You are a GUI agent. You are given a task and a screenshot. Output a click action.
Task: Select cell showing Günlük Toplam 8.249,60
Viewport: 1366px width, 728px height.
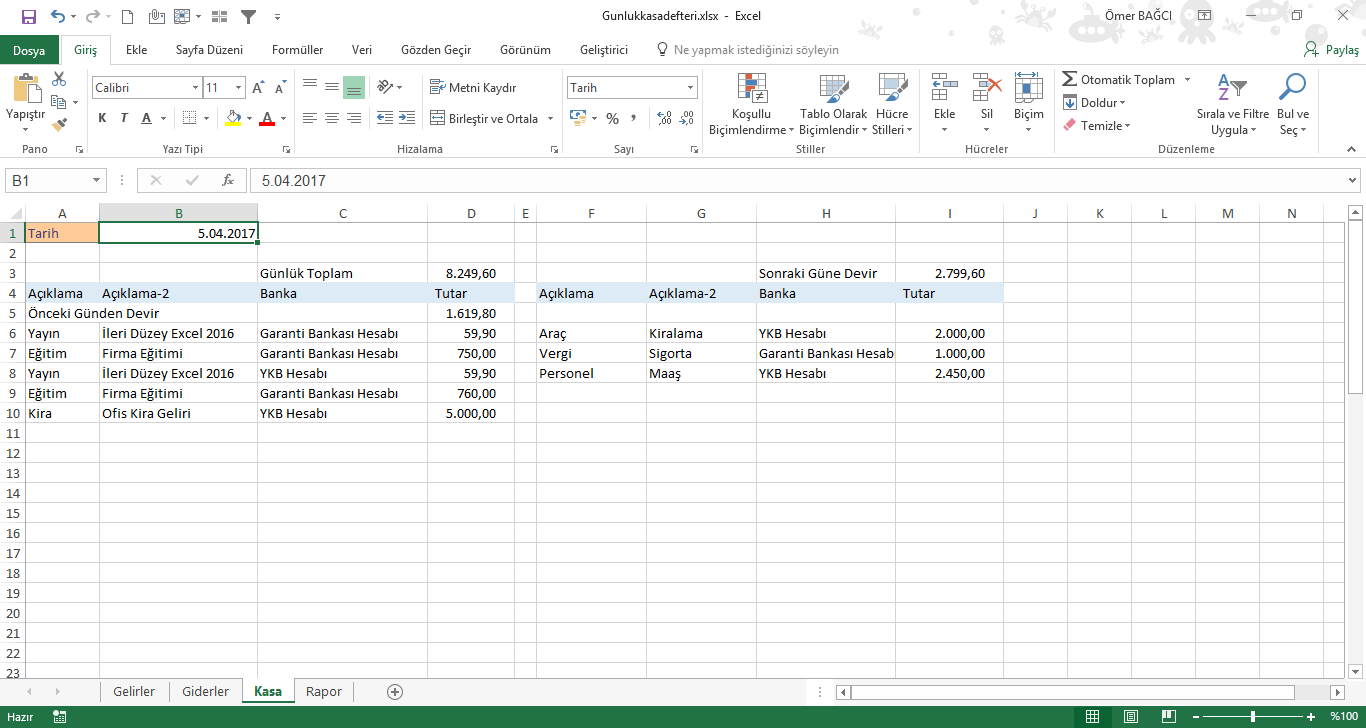[471, 273]
